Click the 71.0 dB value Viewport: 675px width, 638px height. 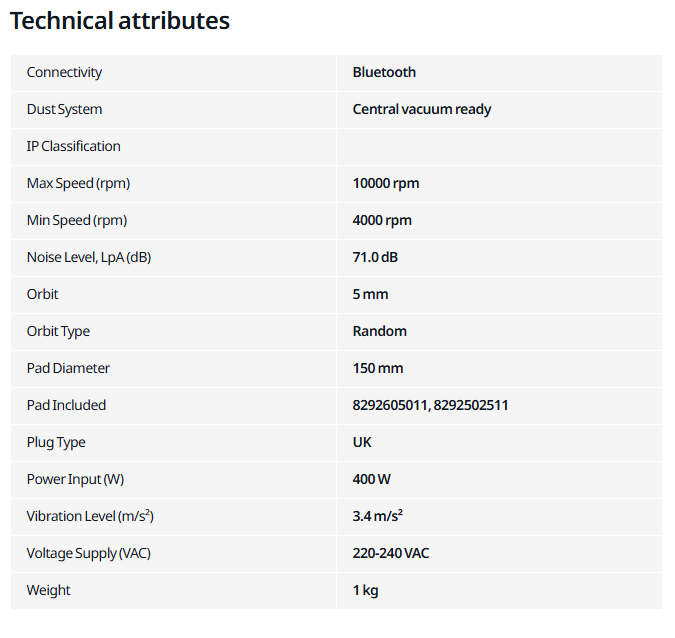[x=375, y=257]
